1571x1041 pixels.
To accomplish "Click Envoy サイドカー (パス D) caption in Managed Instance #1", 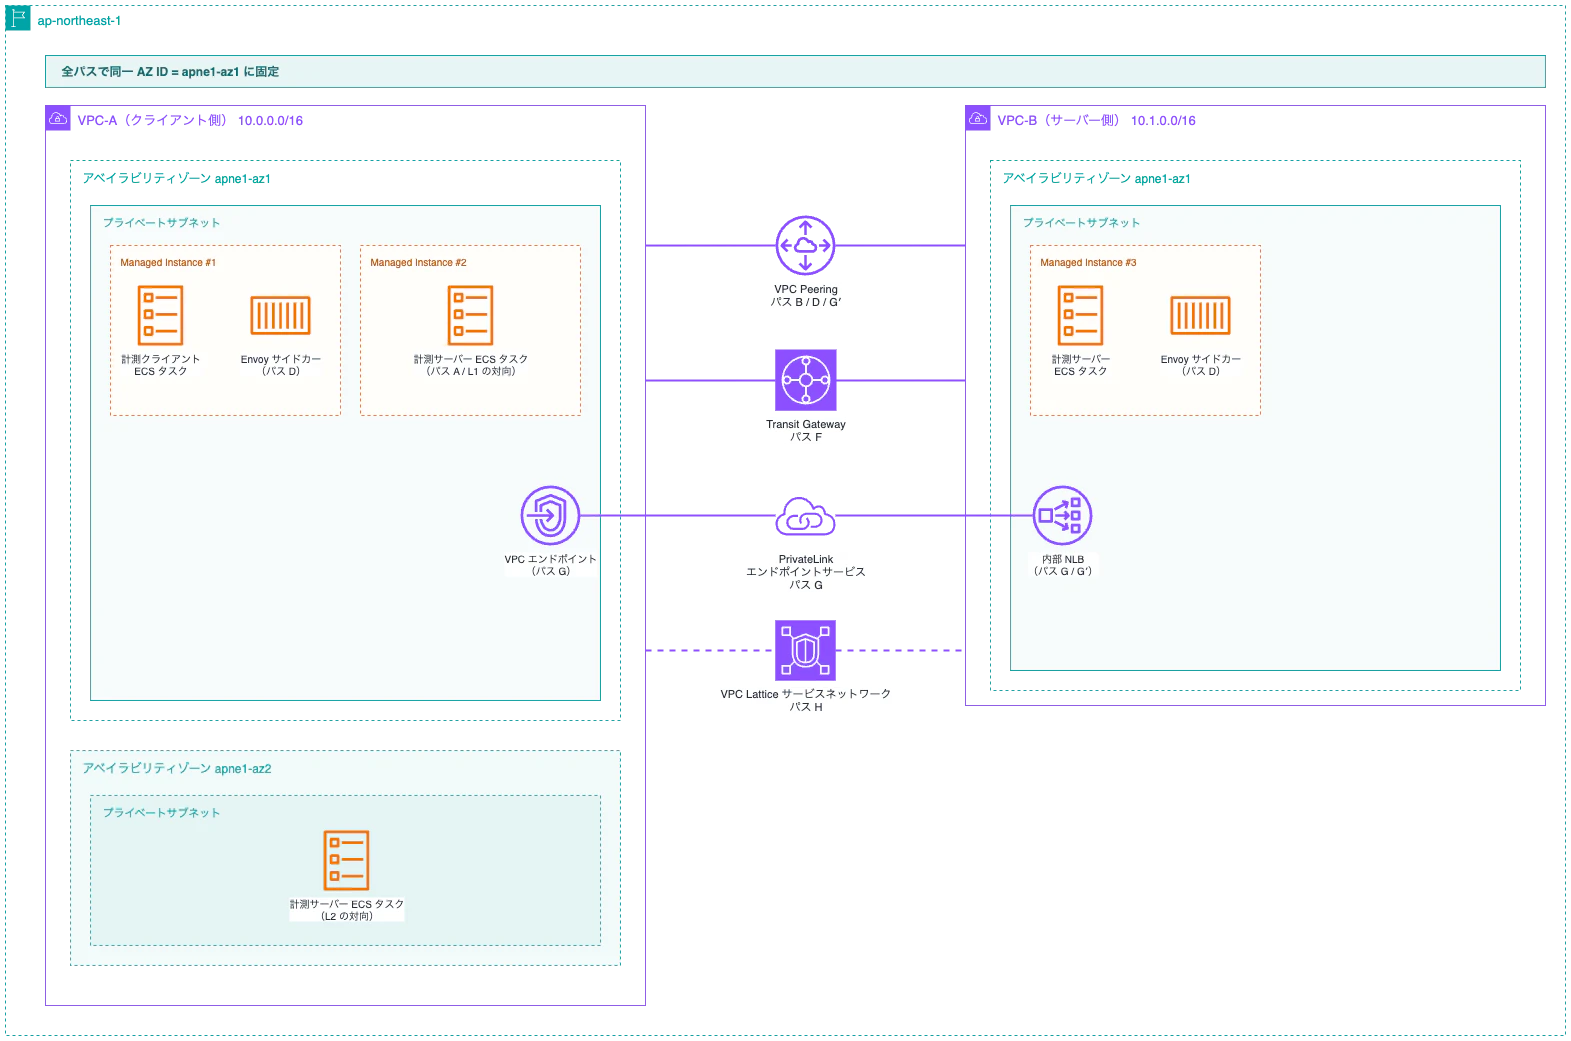I will coord(280,365).
